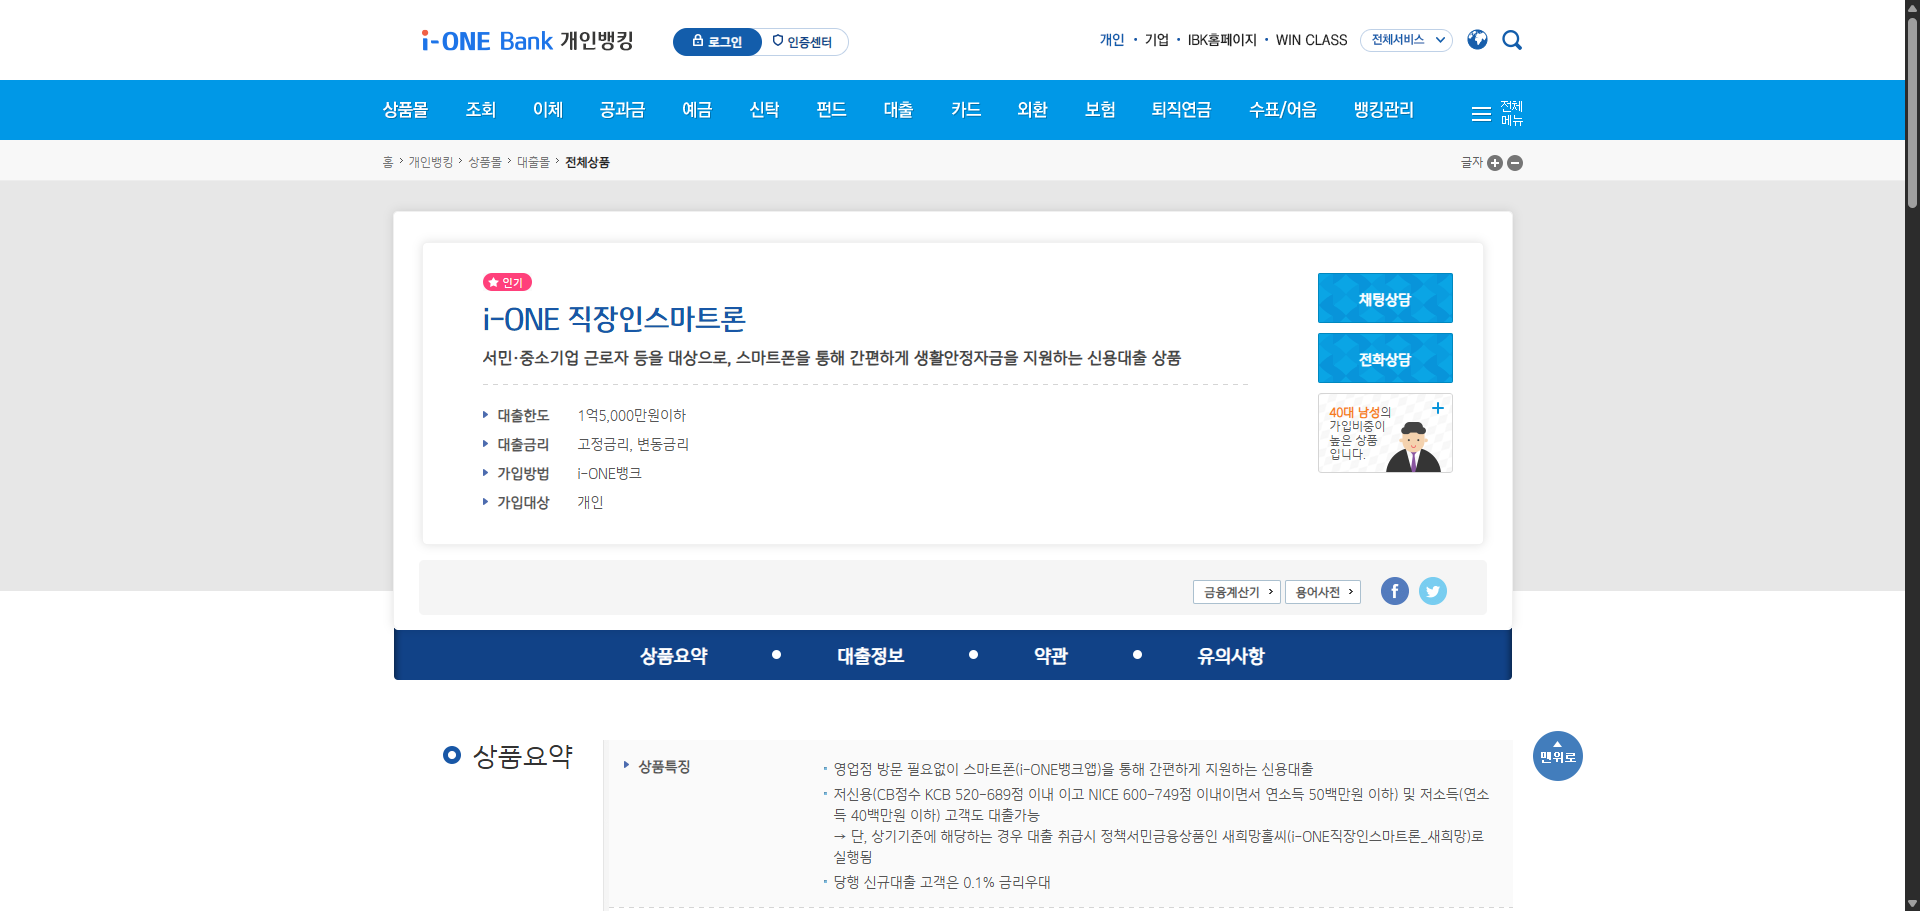Increase font size with the plus icon
1920x911 pixels.
(1495, 163)
